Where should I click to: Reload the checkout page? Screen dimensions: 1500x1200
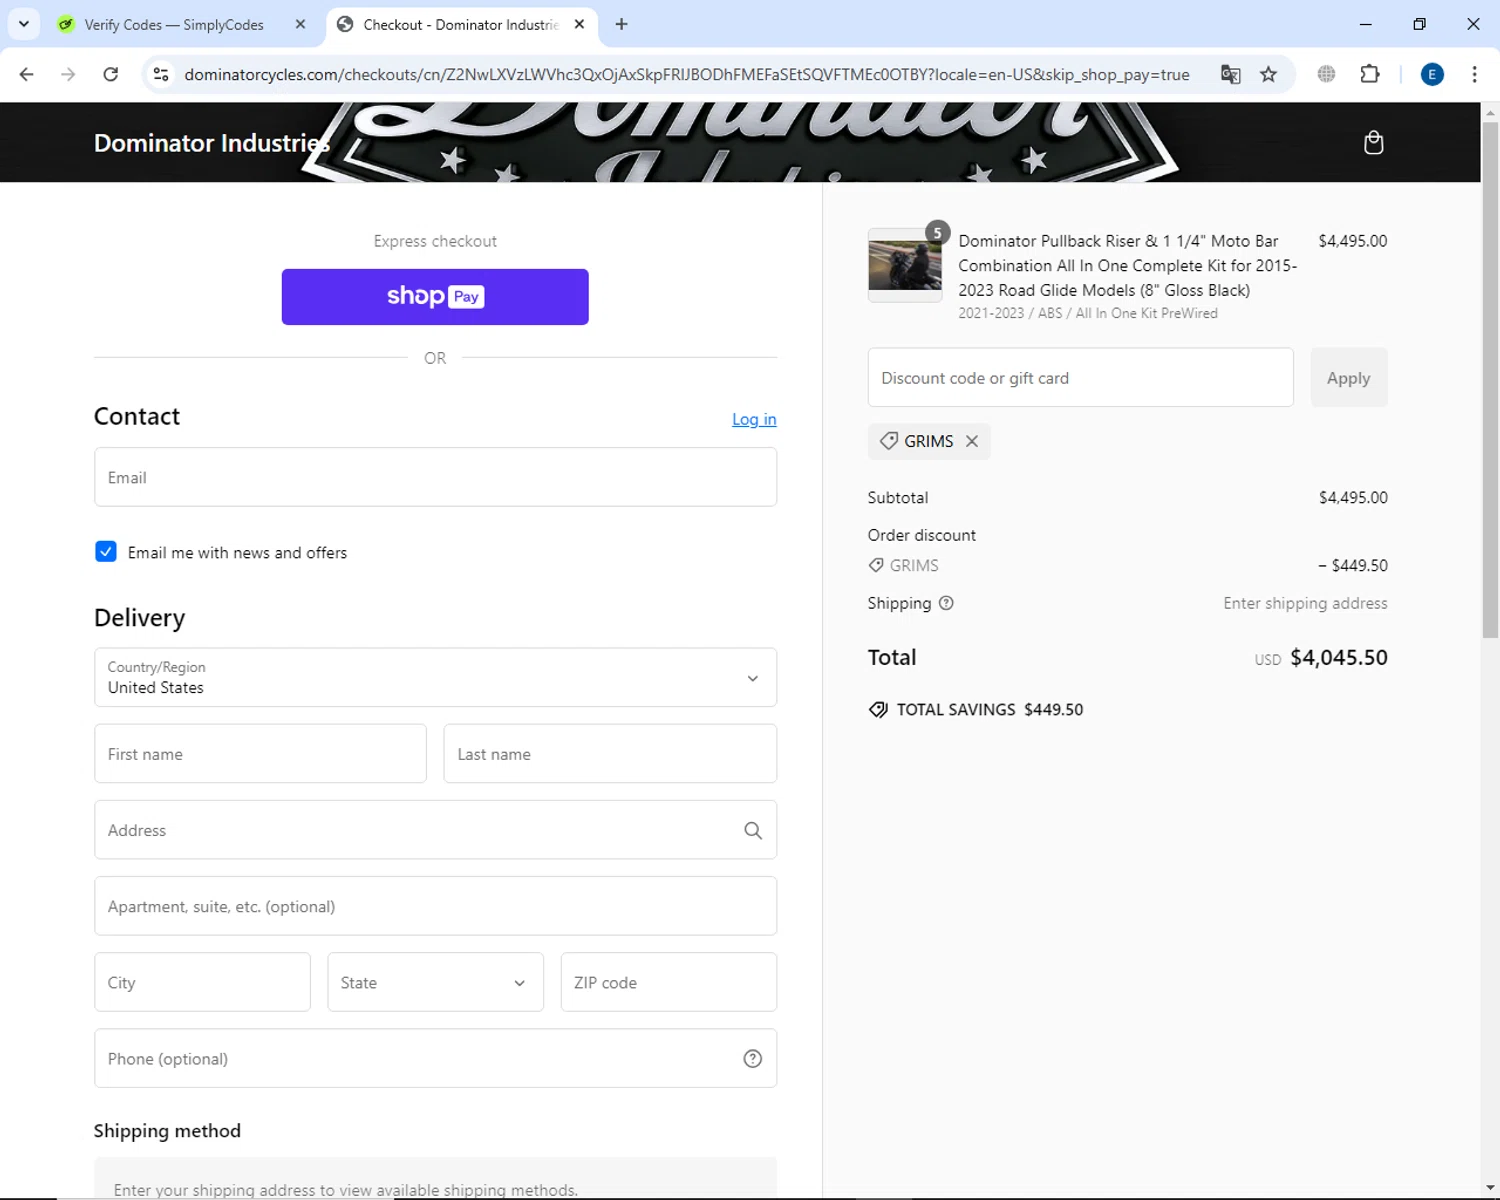pos(111,74)
